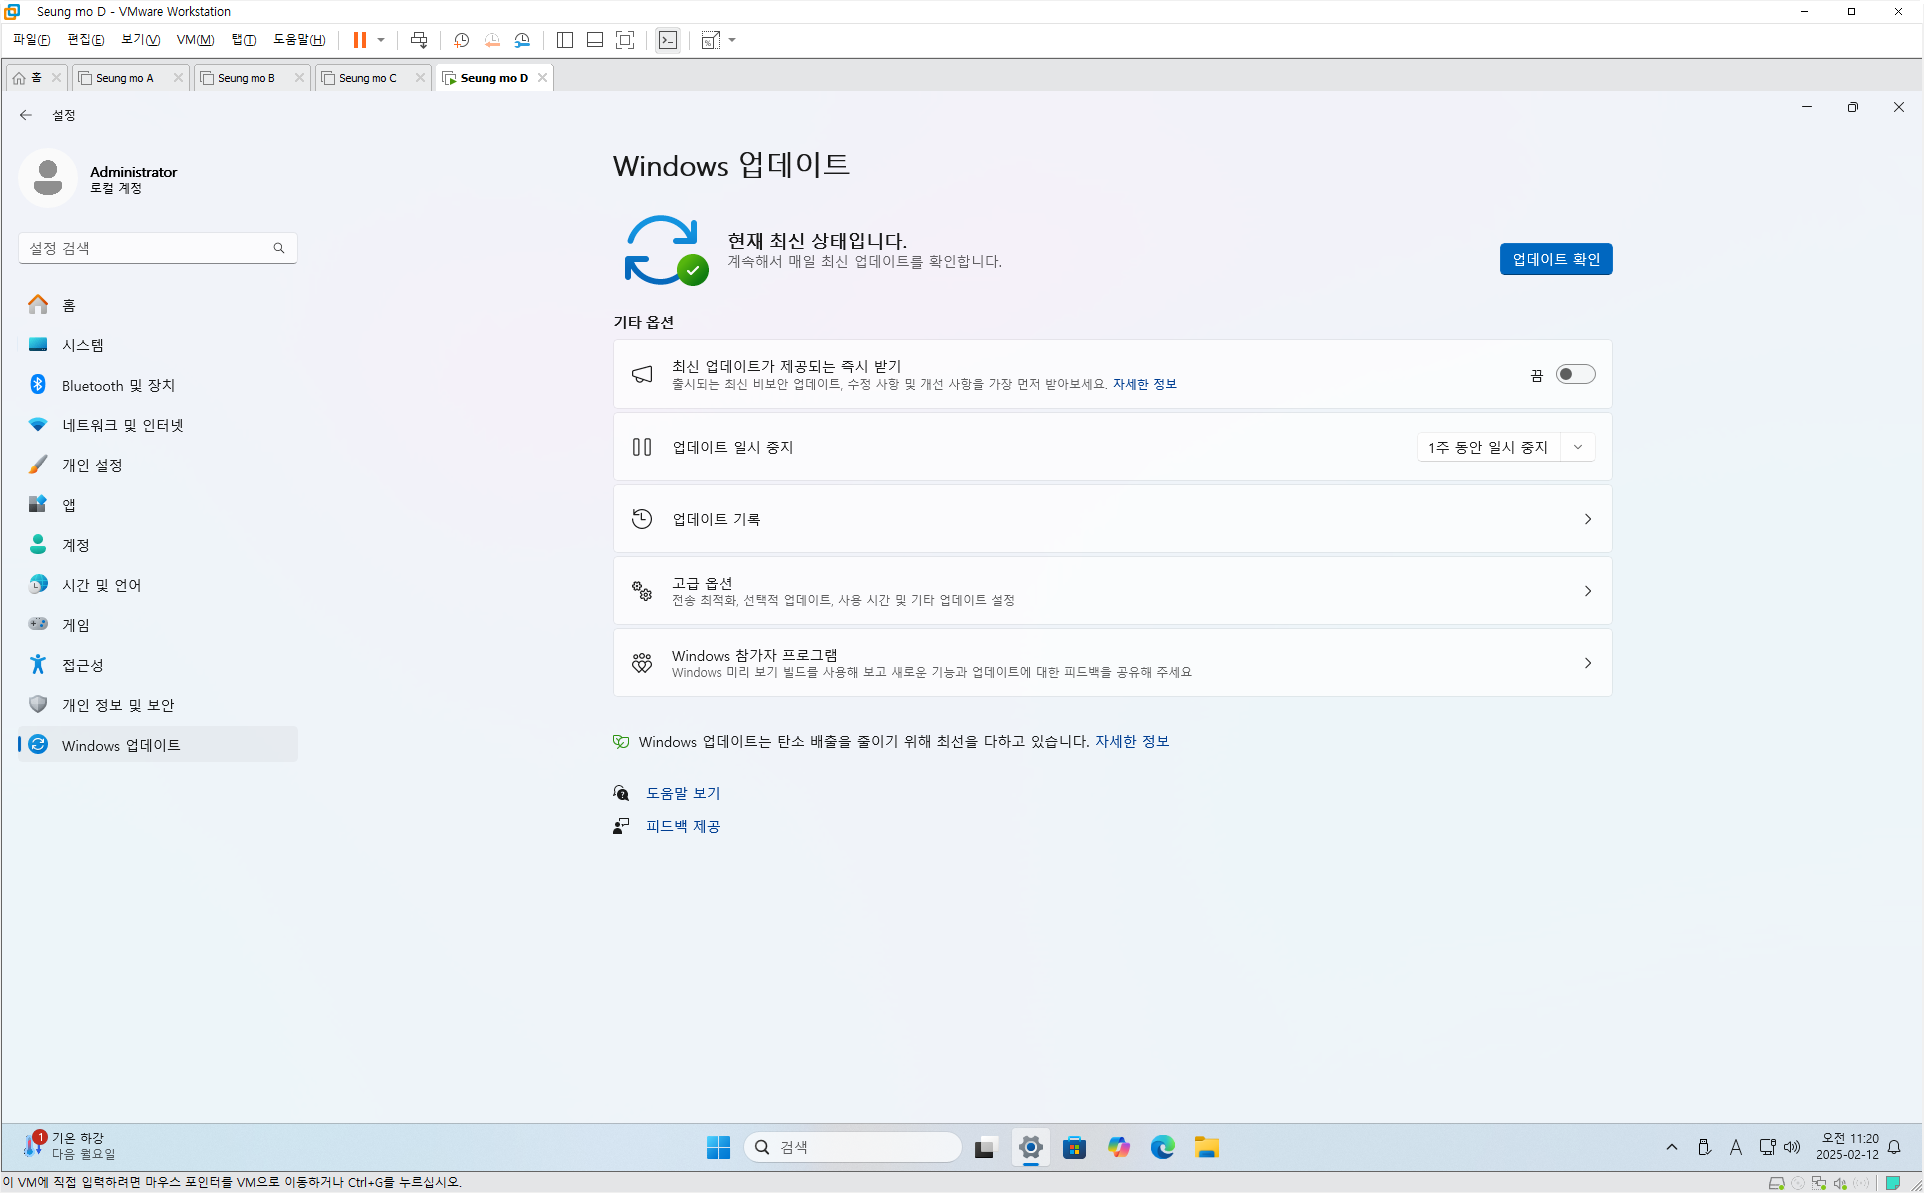
Task: Enter full screen mode in VMware
Action: 625,40
